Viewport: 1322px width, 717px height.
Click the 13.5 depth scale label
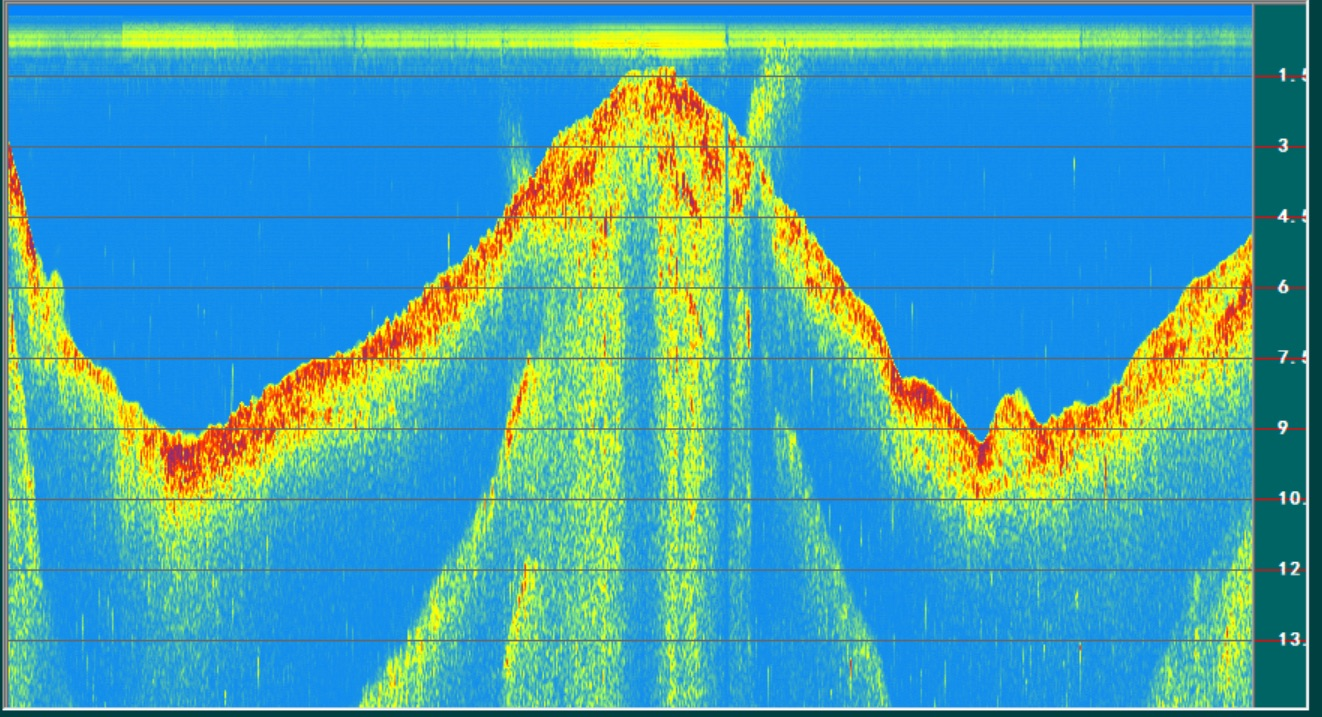tap(1292, 641)
